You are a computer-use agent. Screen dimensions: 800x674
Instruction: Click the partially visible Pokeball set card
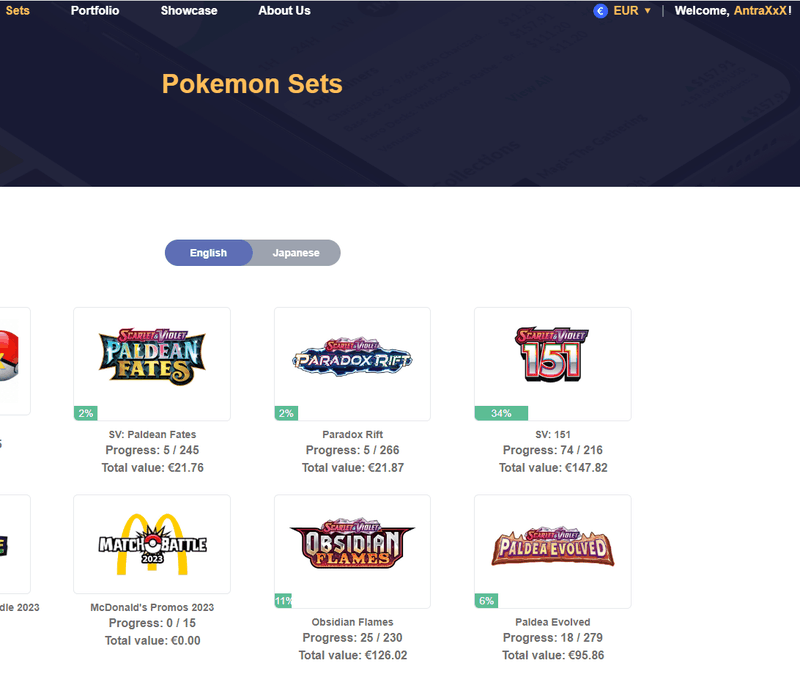(15, 361)
